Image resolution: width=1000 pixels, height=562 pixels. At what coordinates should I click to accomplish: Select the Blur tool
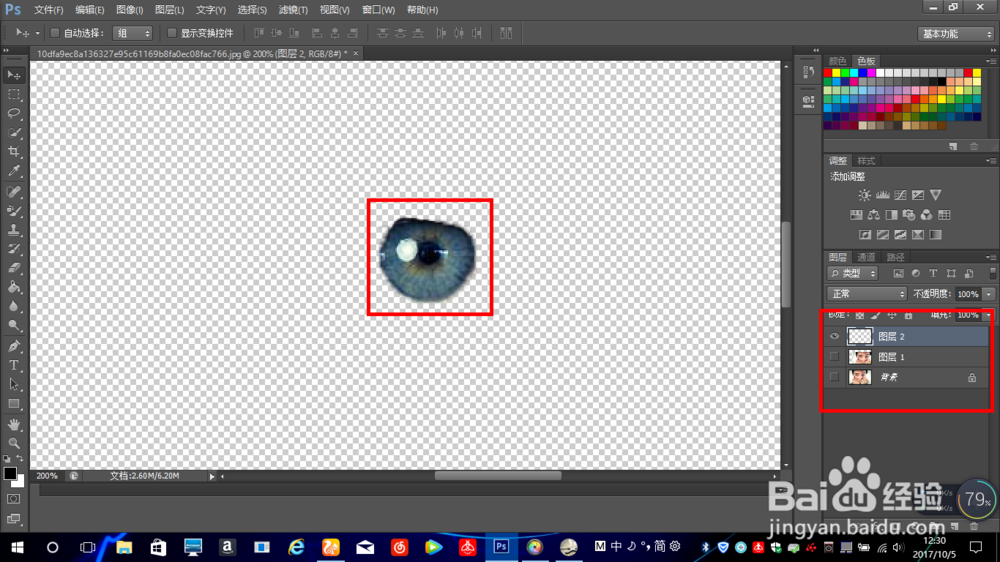click(13, 307)
